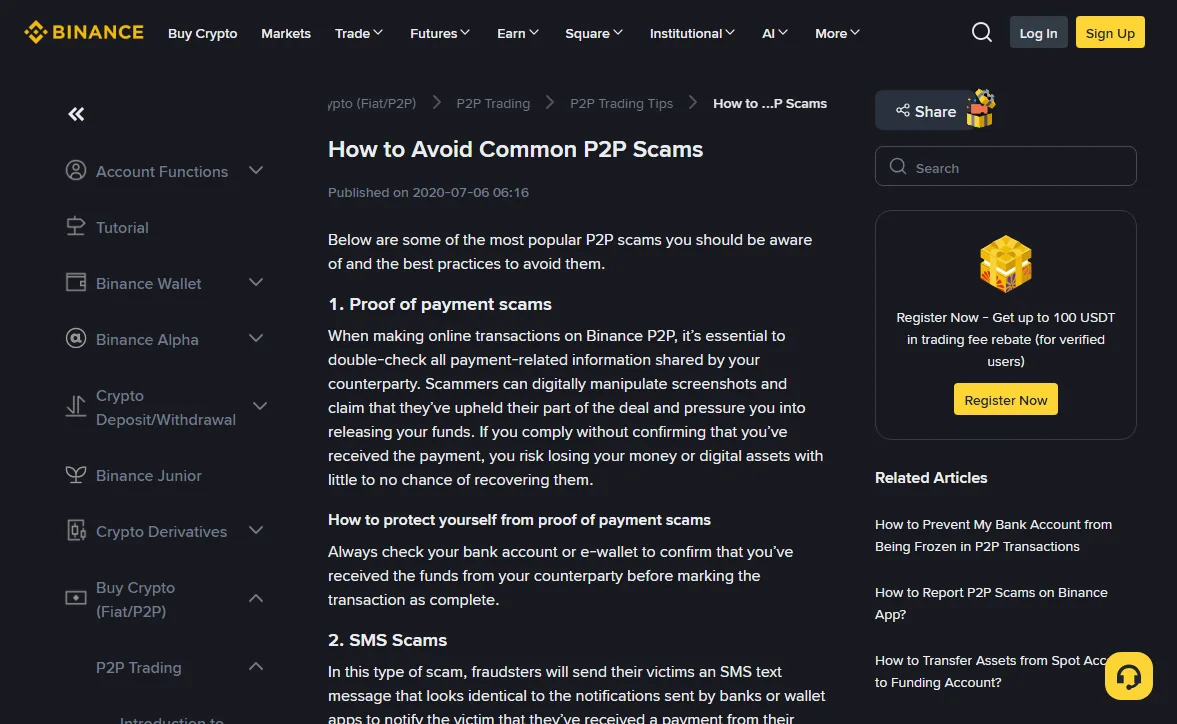Open P2P Trading Tips breadcrumb link
1177x724 pixels.
tap(622, 104)
